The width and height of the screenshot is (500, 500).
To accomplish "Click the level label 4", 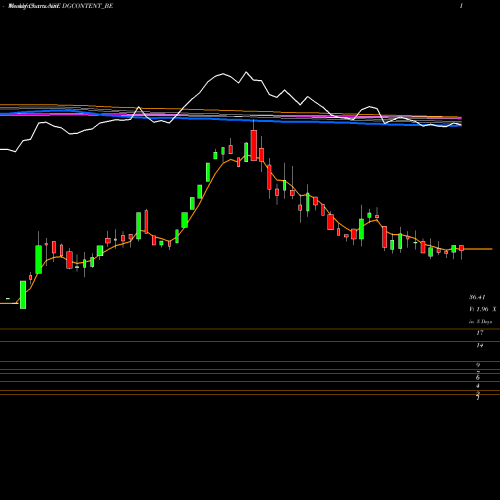I will click(x=478, y=386).
